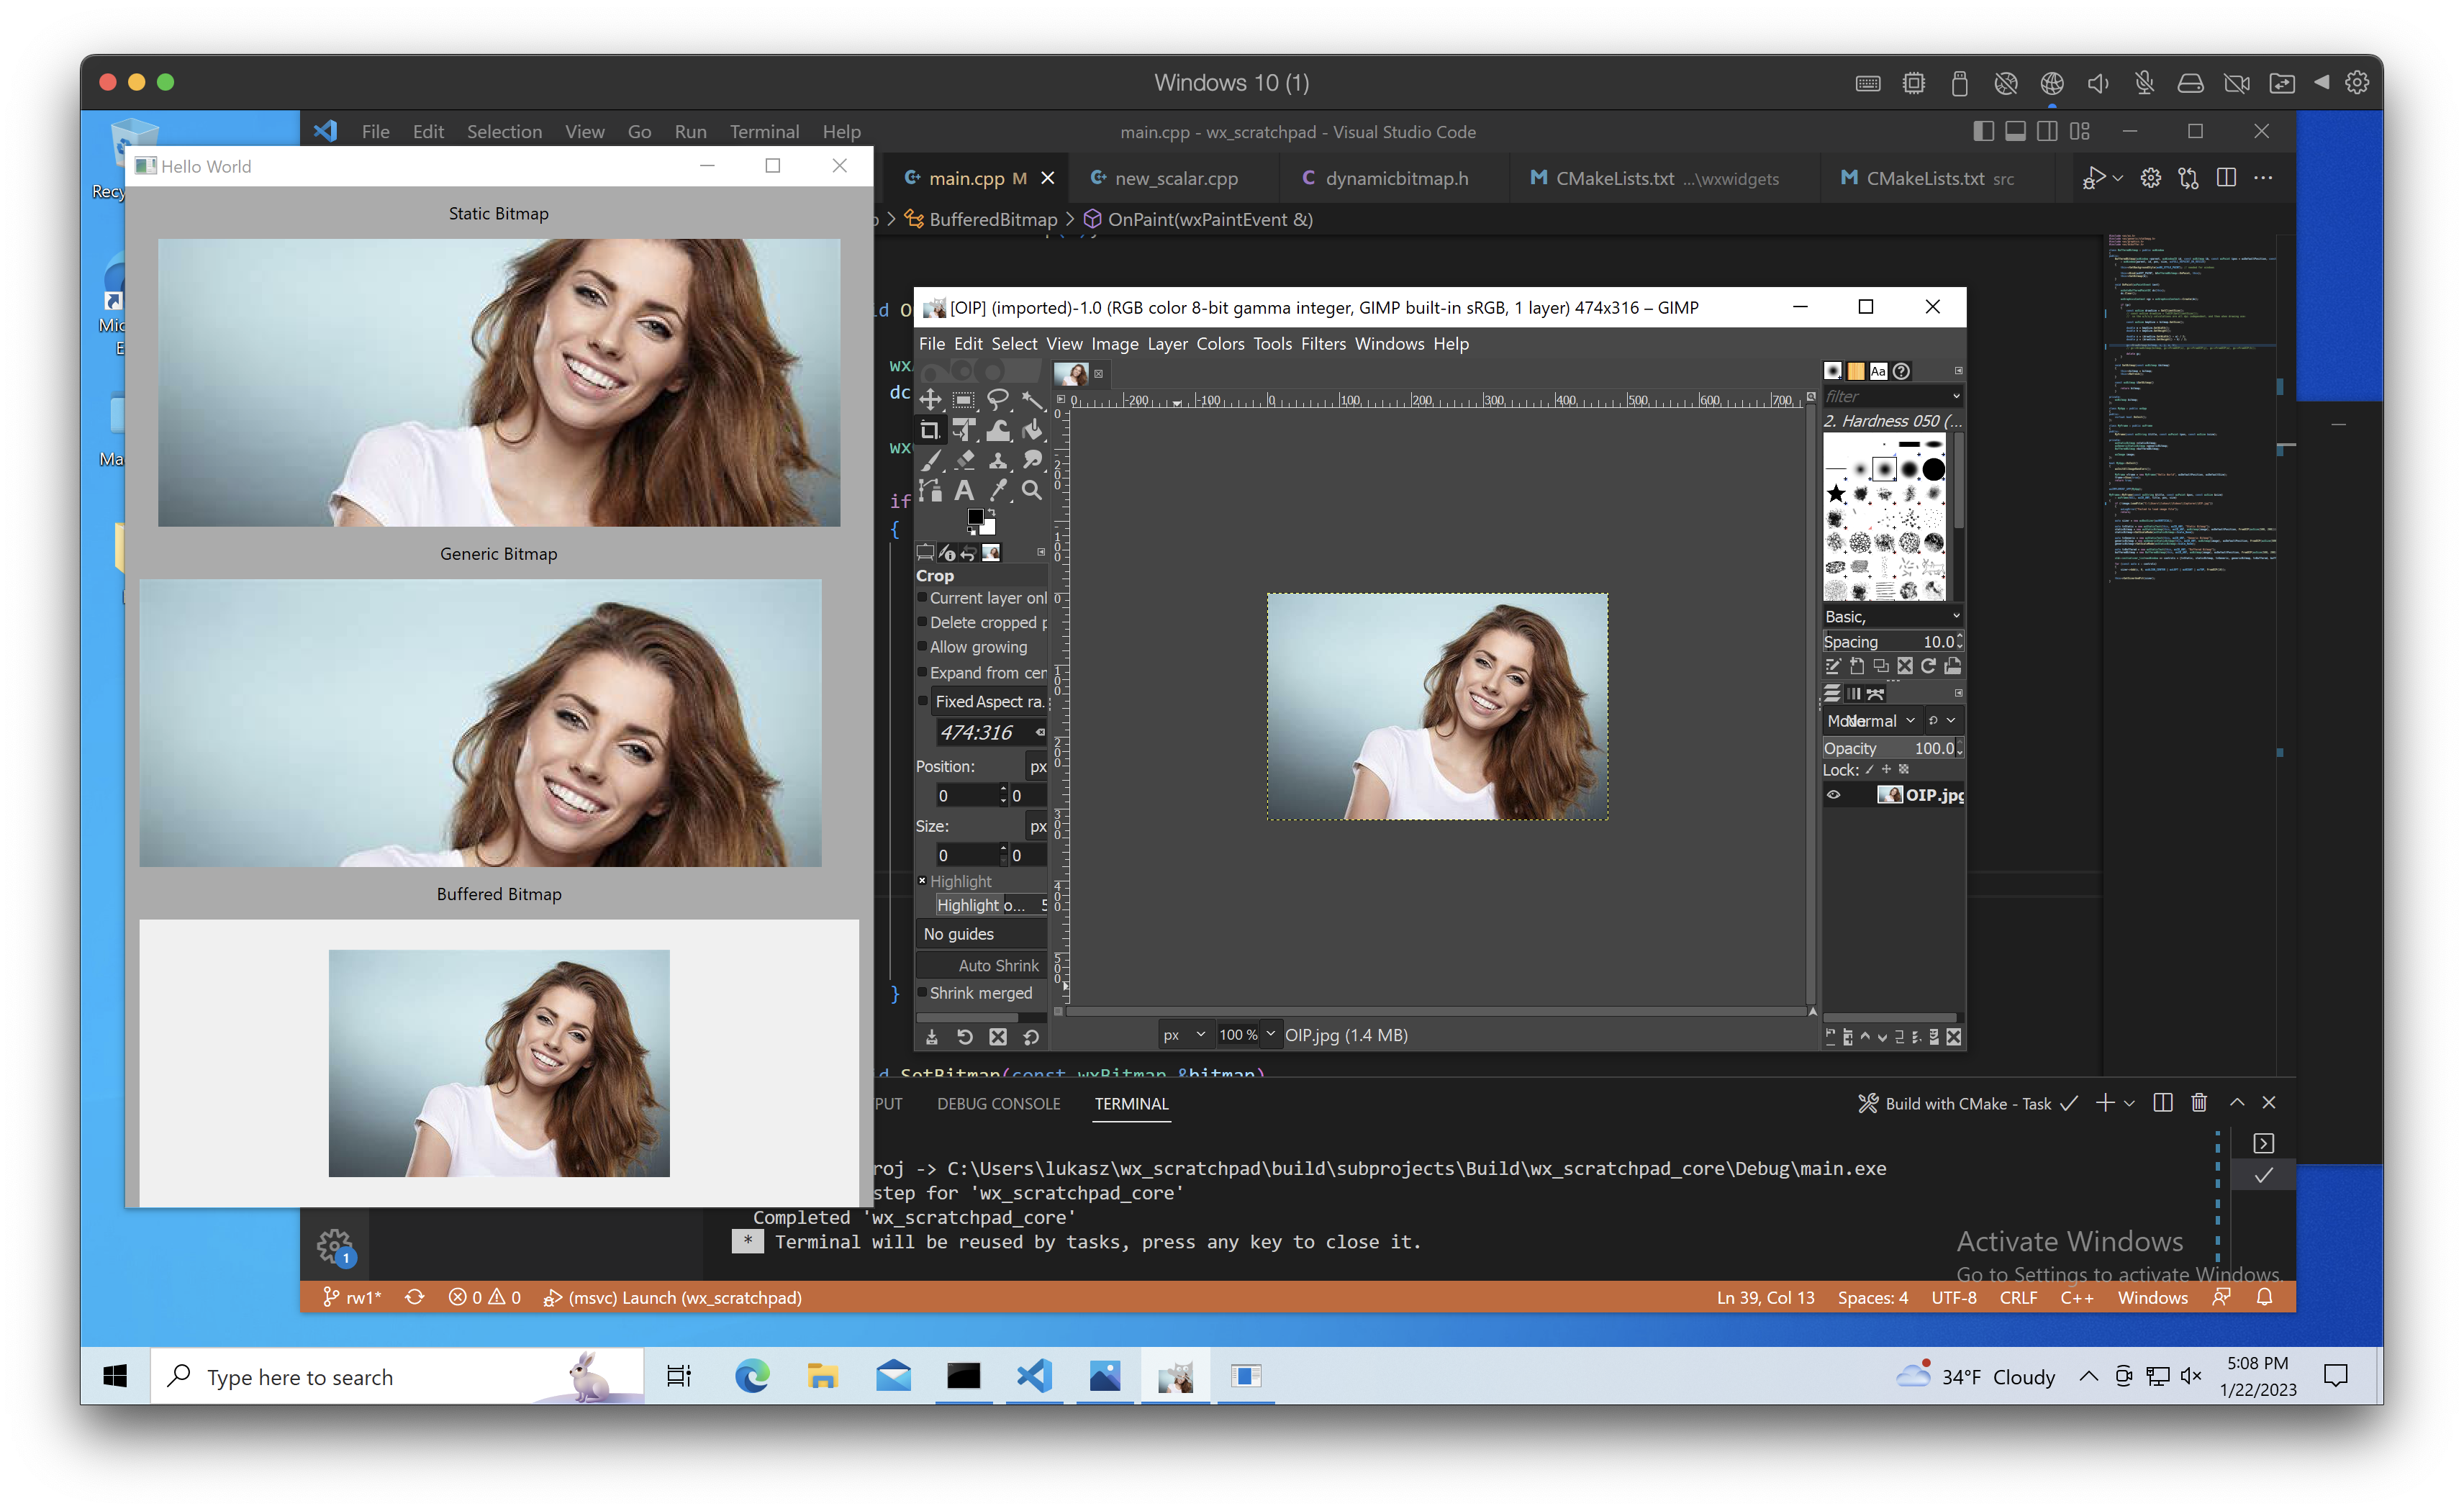
Task: Select the Zoom magnifier tool
Action: (x=1032, y=490)
